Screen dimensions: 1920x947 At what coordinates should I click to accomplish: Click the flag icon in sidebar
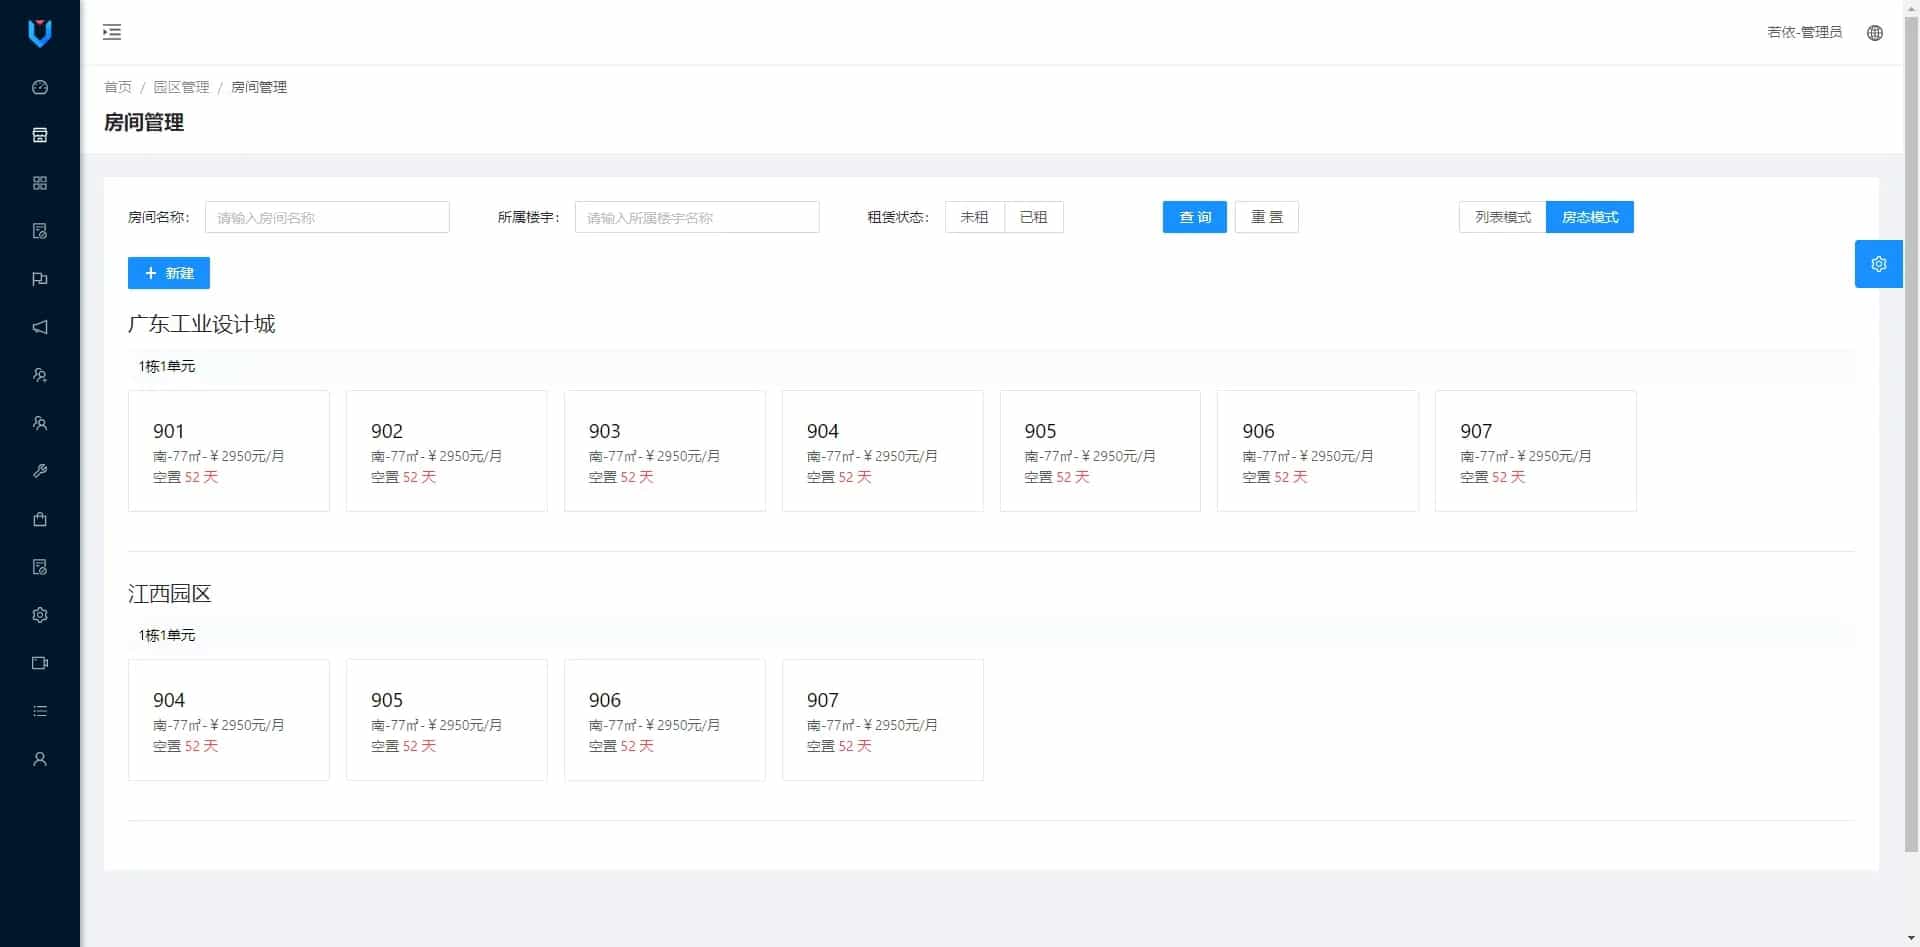(x=40, y=279)
